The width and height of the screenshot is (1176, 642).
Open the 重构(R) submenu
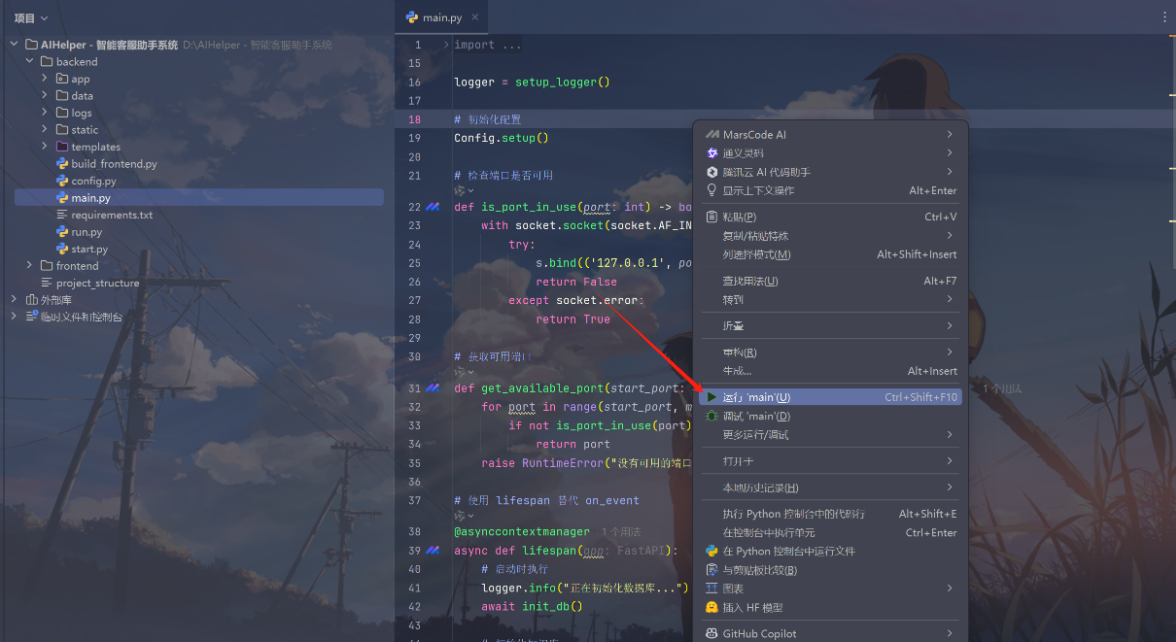831,352
